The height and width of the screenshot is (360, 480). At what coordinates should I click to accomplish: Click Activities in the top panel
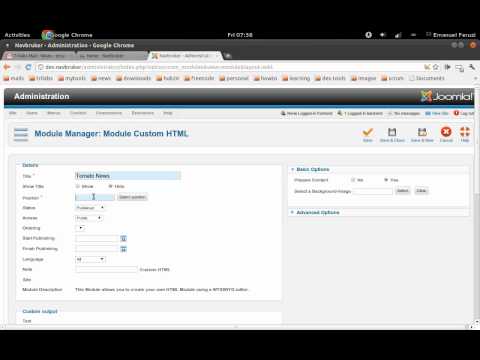(x=17, y=35)
